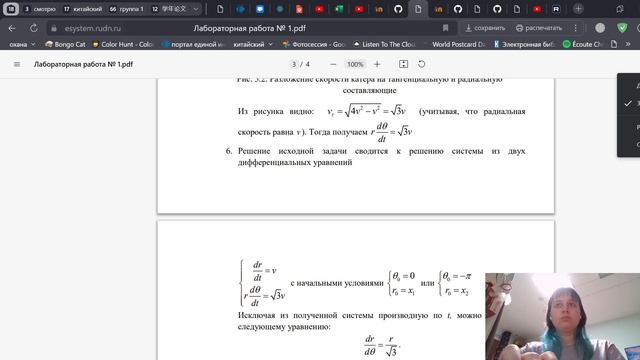Open the tab group китайский
640x360 pixels.
[x=83, y=9]
